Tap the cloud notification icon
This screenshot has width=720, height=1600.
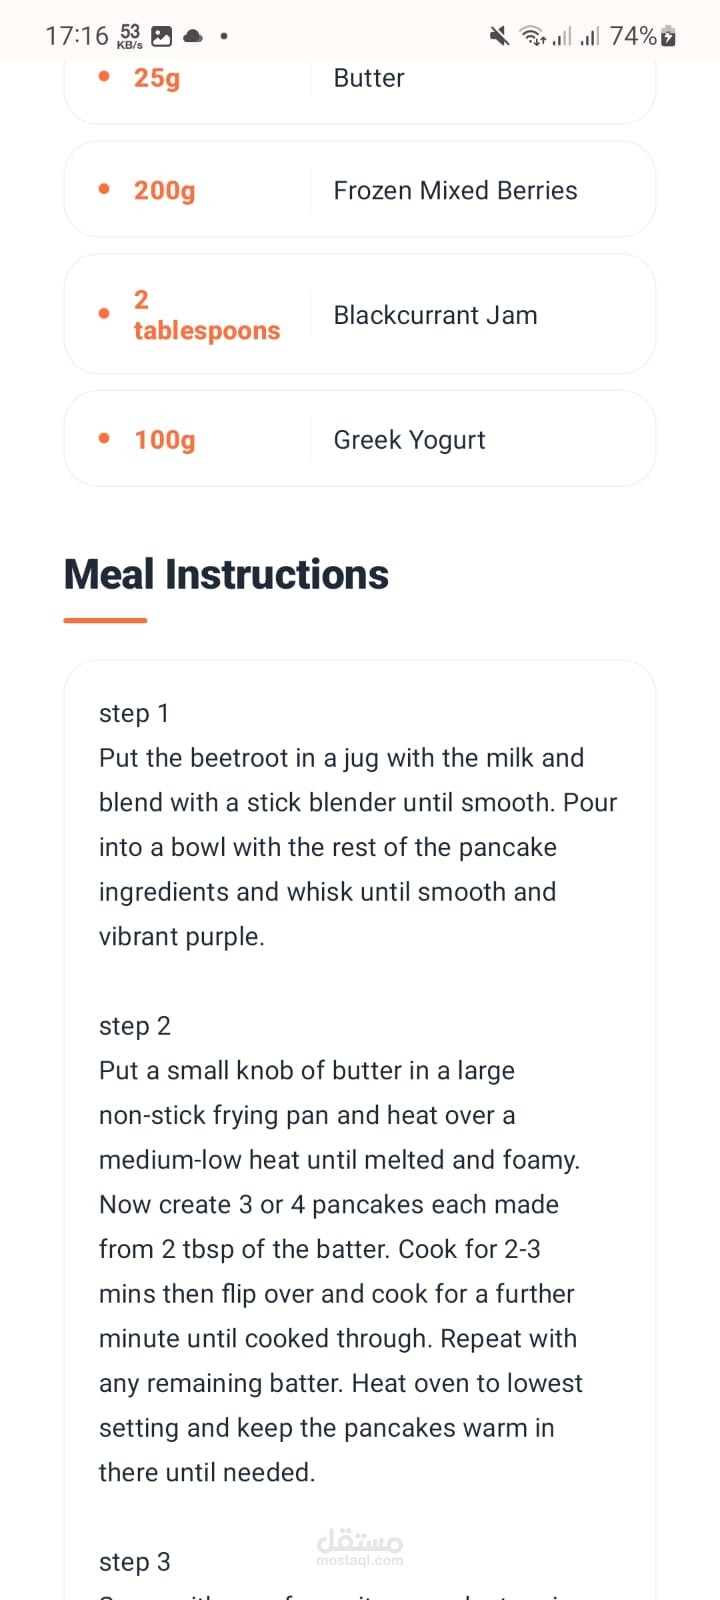tap(193, 37)
